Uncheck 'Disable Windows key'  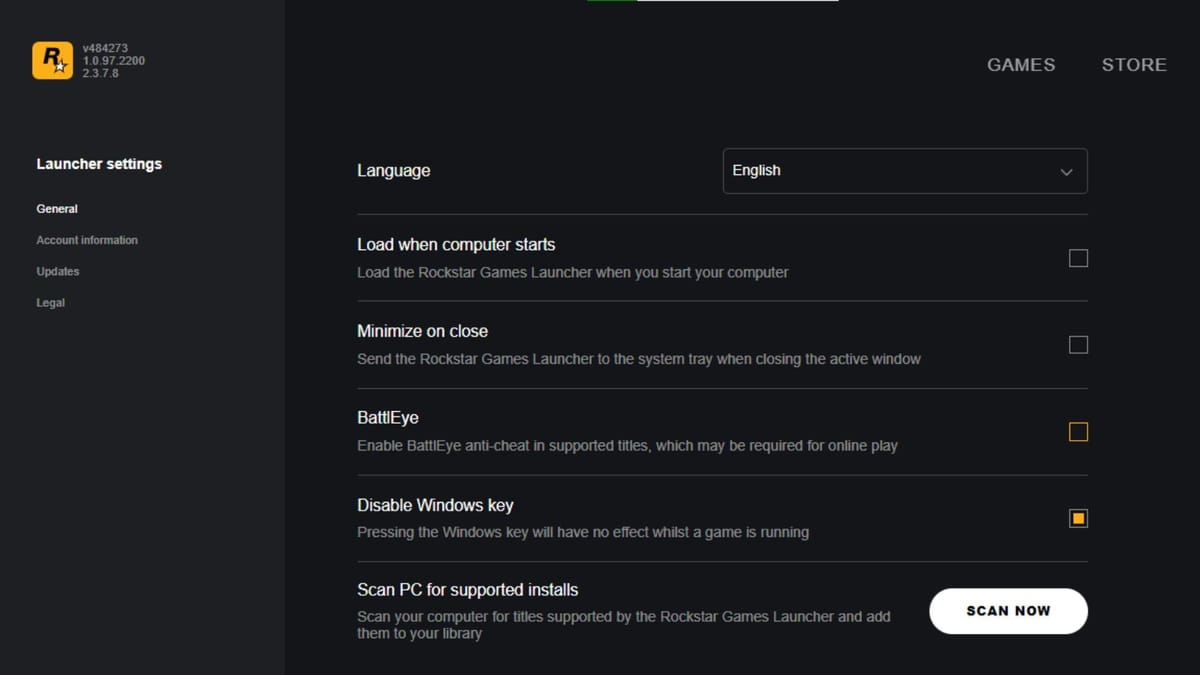coord(1078,518)
